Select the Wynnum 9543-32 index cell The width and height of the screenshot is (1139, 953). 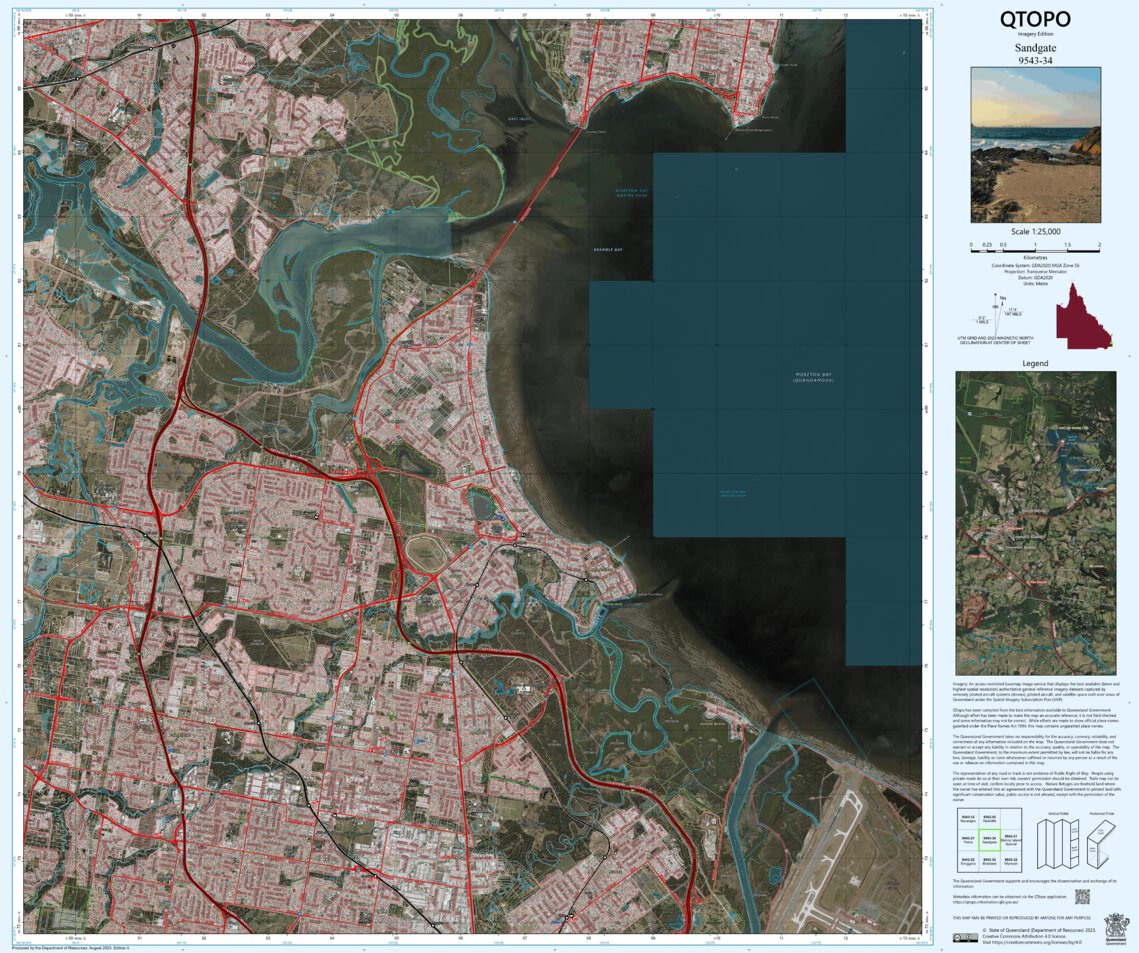(1011, 861)
